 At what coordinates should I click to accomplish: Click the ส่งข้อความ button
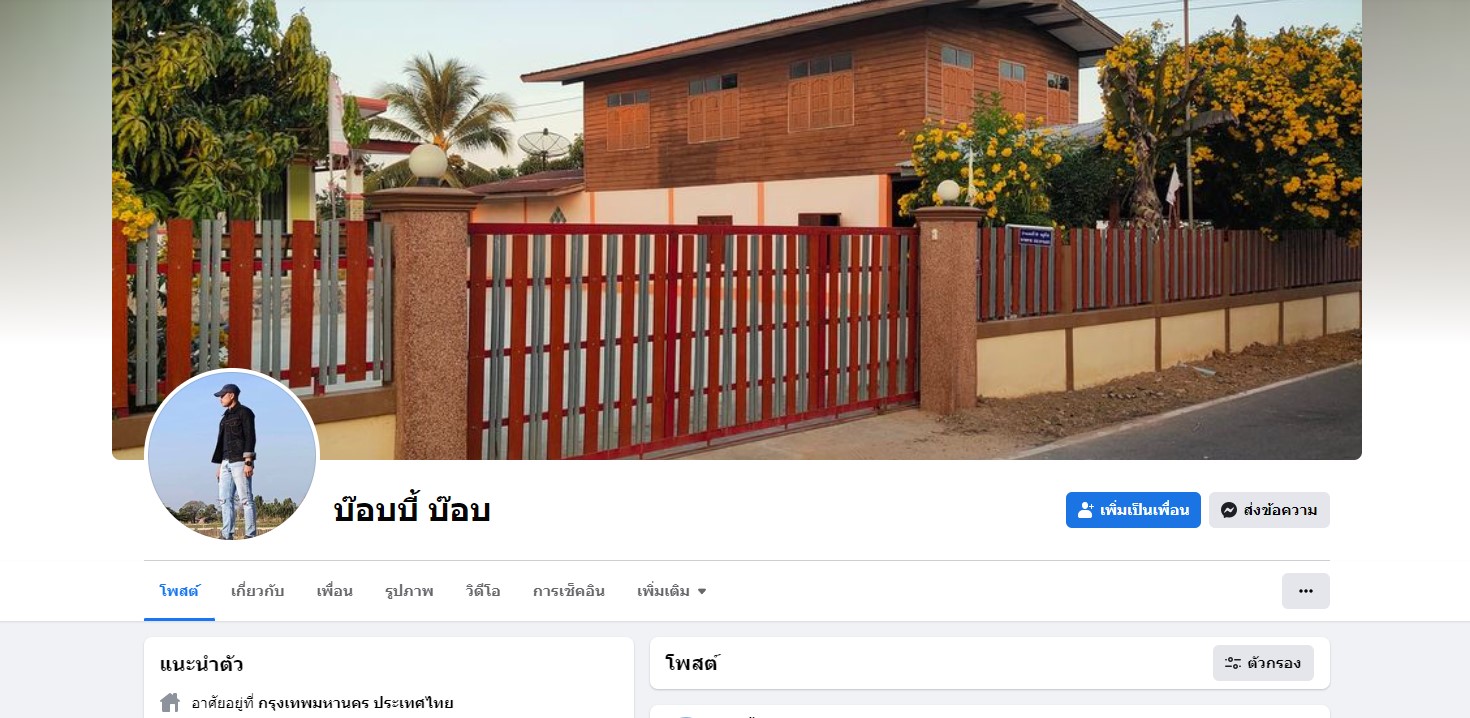pyautogui.click(x=1269, y=510)
